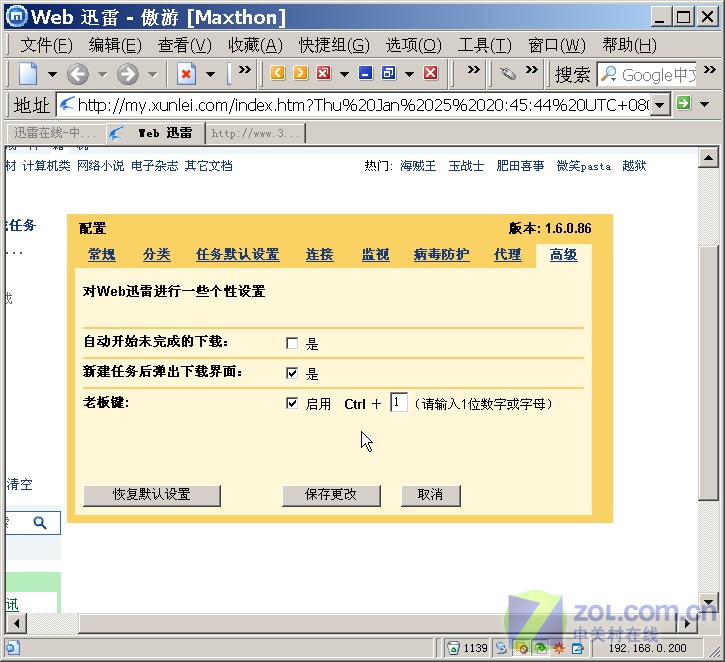
Task: Click the green Go arrow beside address bar
Action: pos(684,103)
